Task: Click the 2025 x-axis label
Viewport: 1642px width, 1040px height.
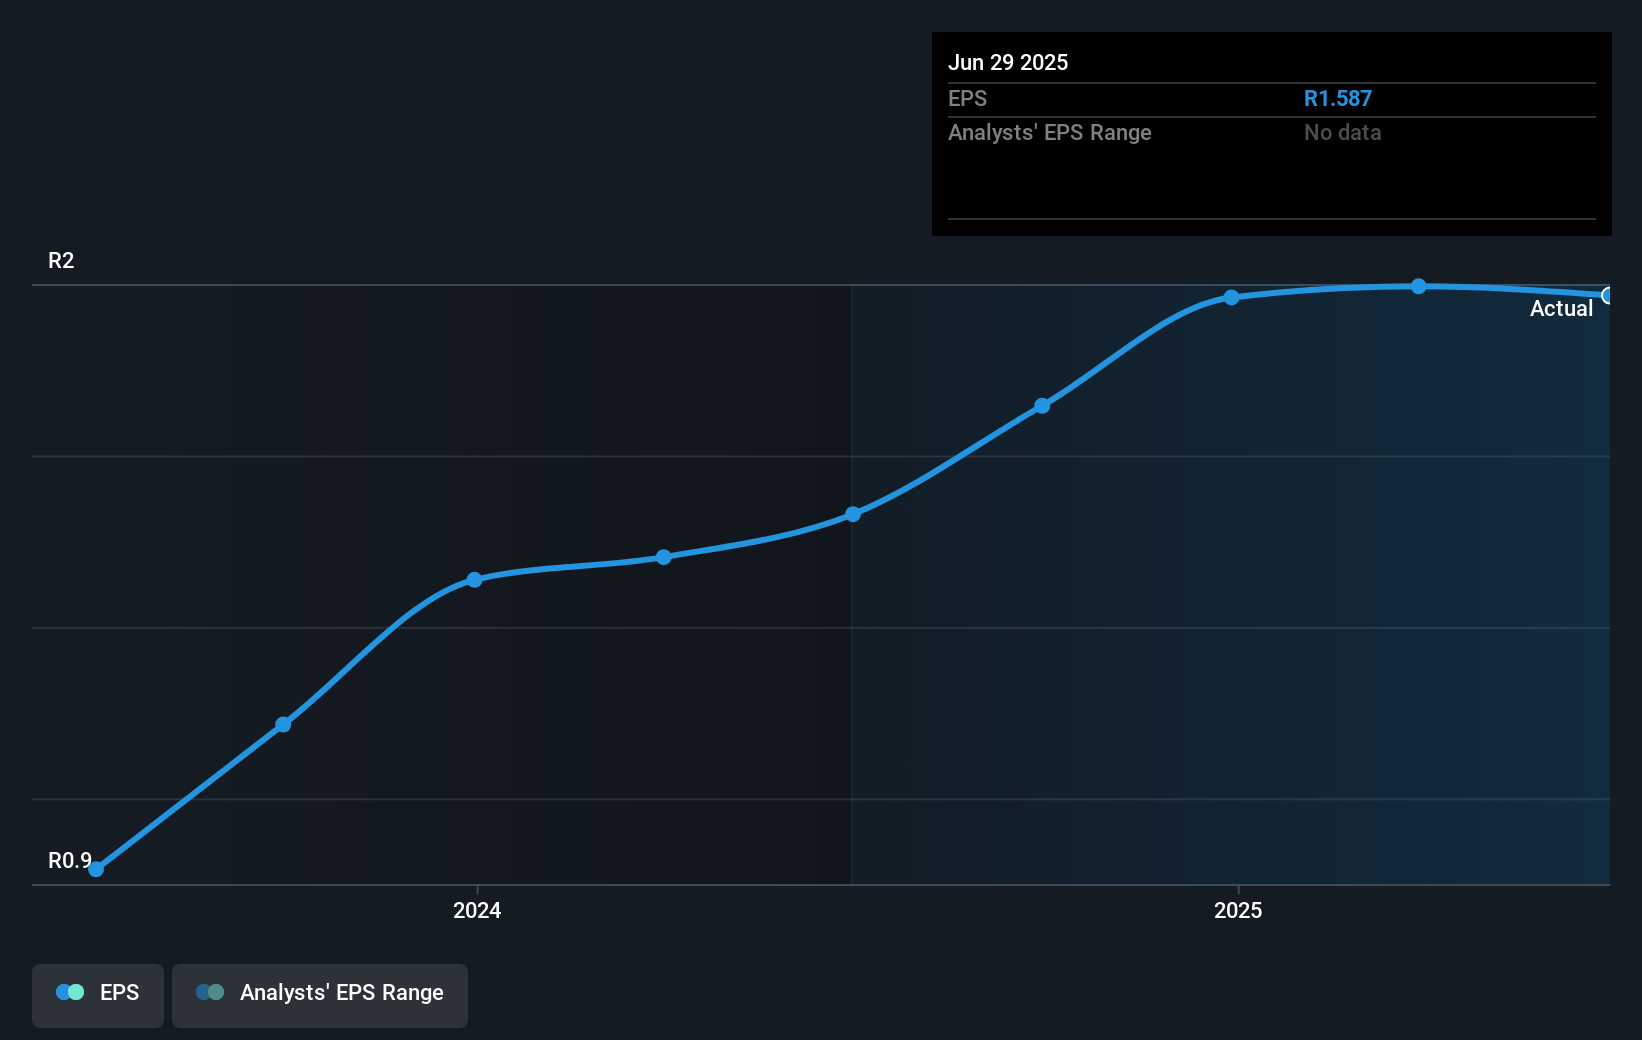Action: click(x=1238, y=910)
